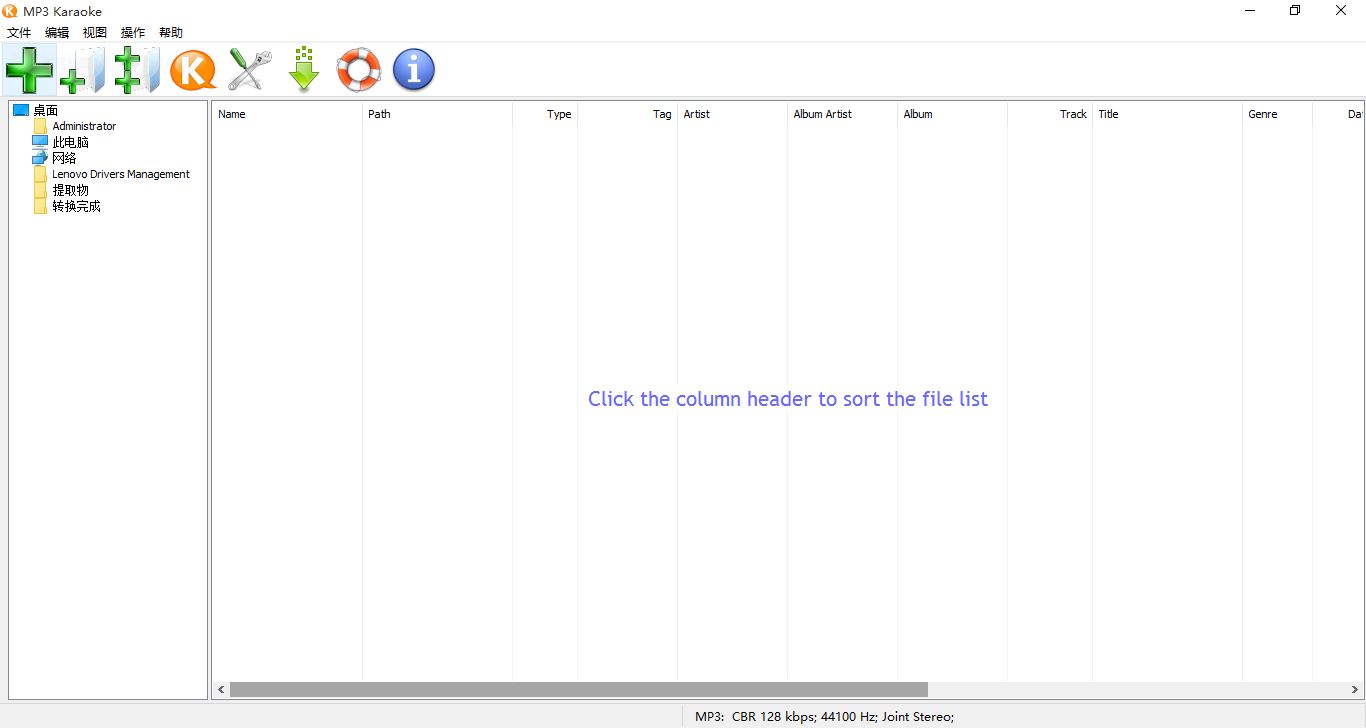
Task: Click the big green plus Add files icon
Action: pyautogui.click(x=29, y=70)
